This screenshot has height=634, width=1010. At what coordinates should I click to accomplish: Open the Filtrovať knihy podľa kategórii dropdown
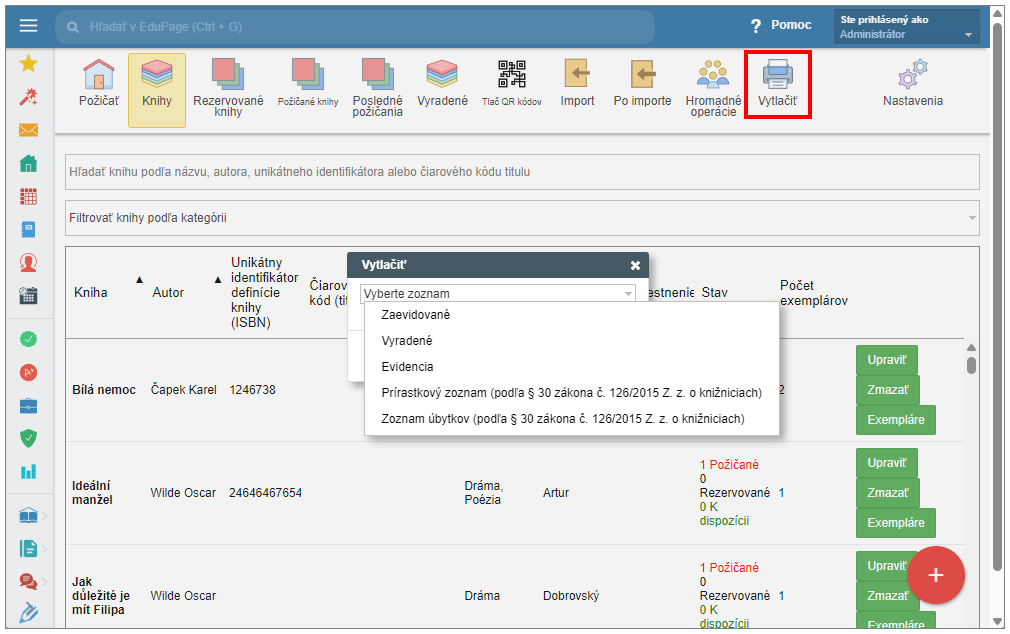click(x=521, y=217)
